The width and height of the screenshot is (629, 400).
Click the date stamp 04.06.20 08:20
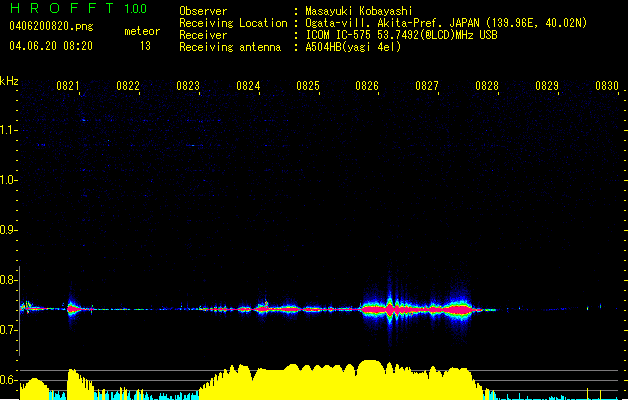pyautogui.click(x=51, y=46)
